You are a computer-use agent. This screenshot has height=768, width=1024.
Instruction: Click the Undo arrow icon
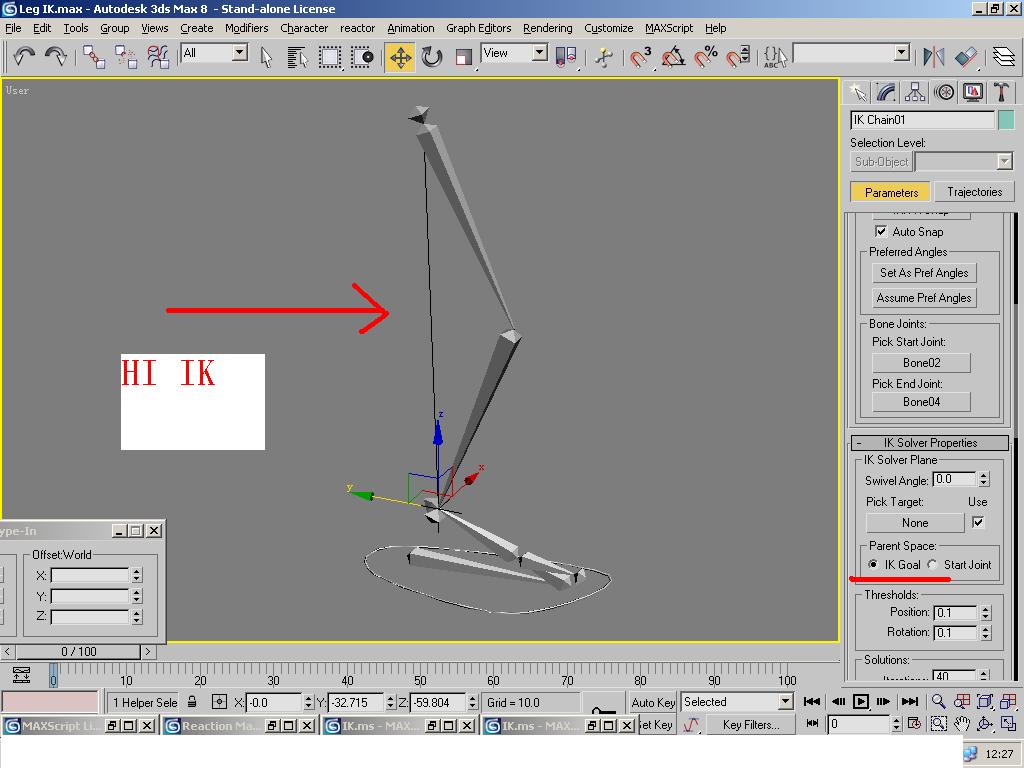click(24, 57)
